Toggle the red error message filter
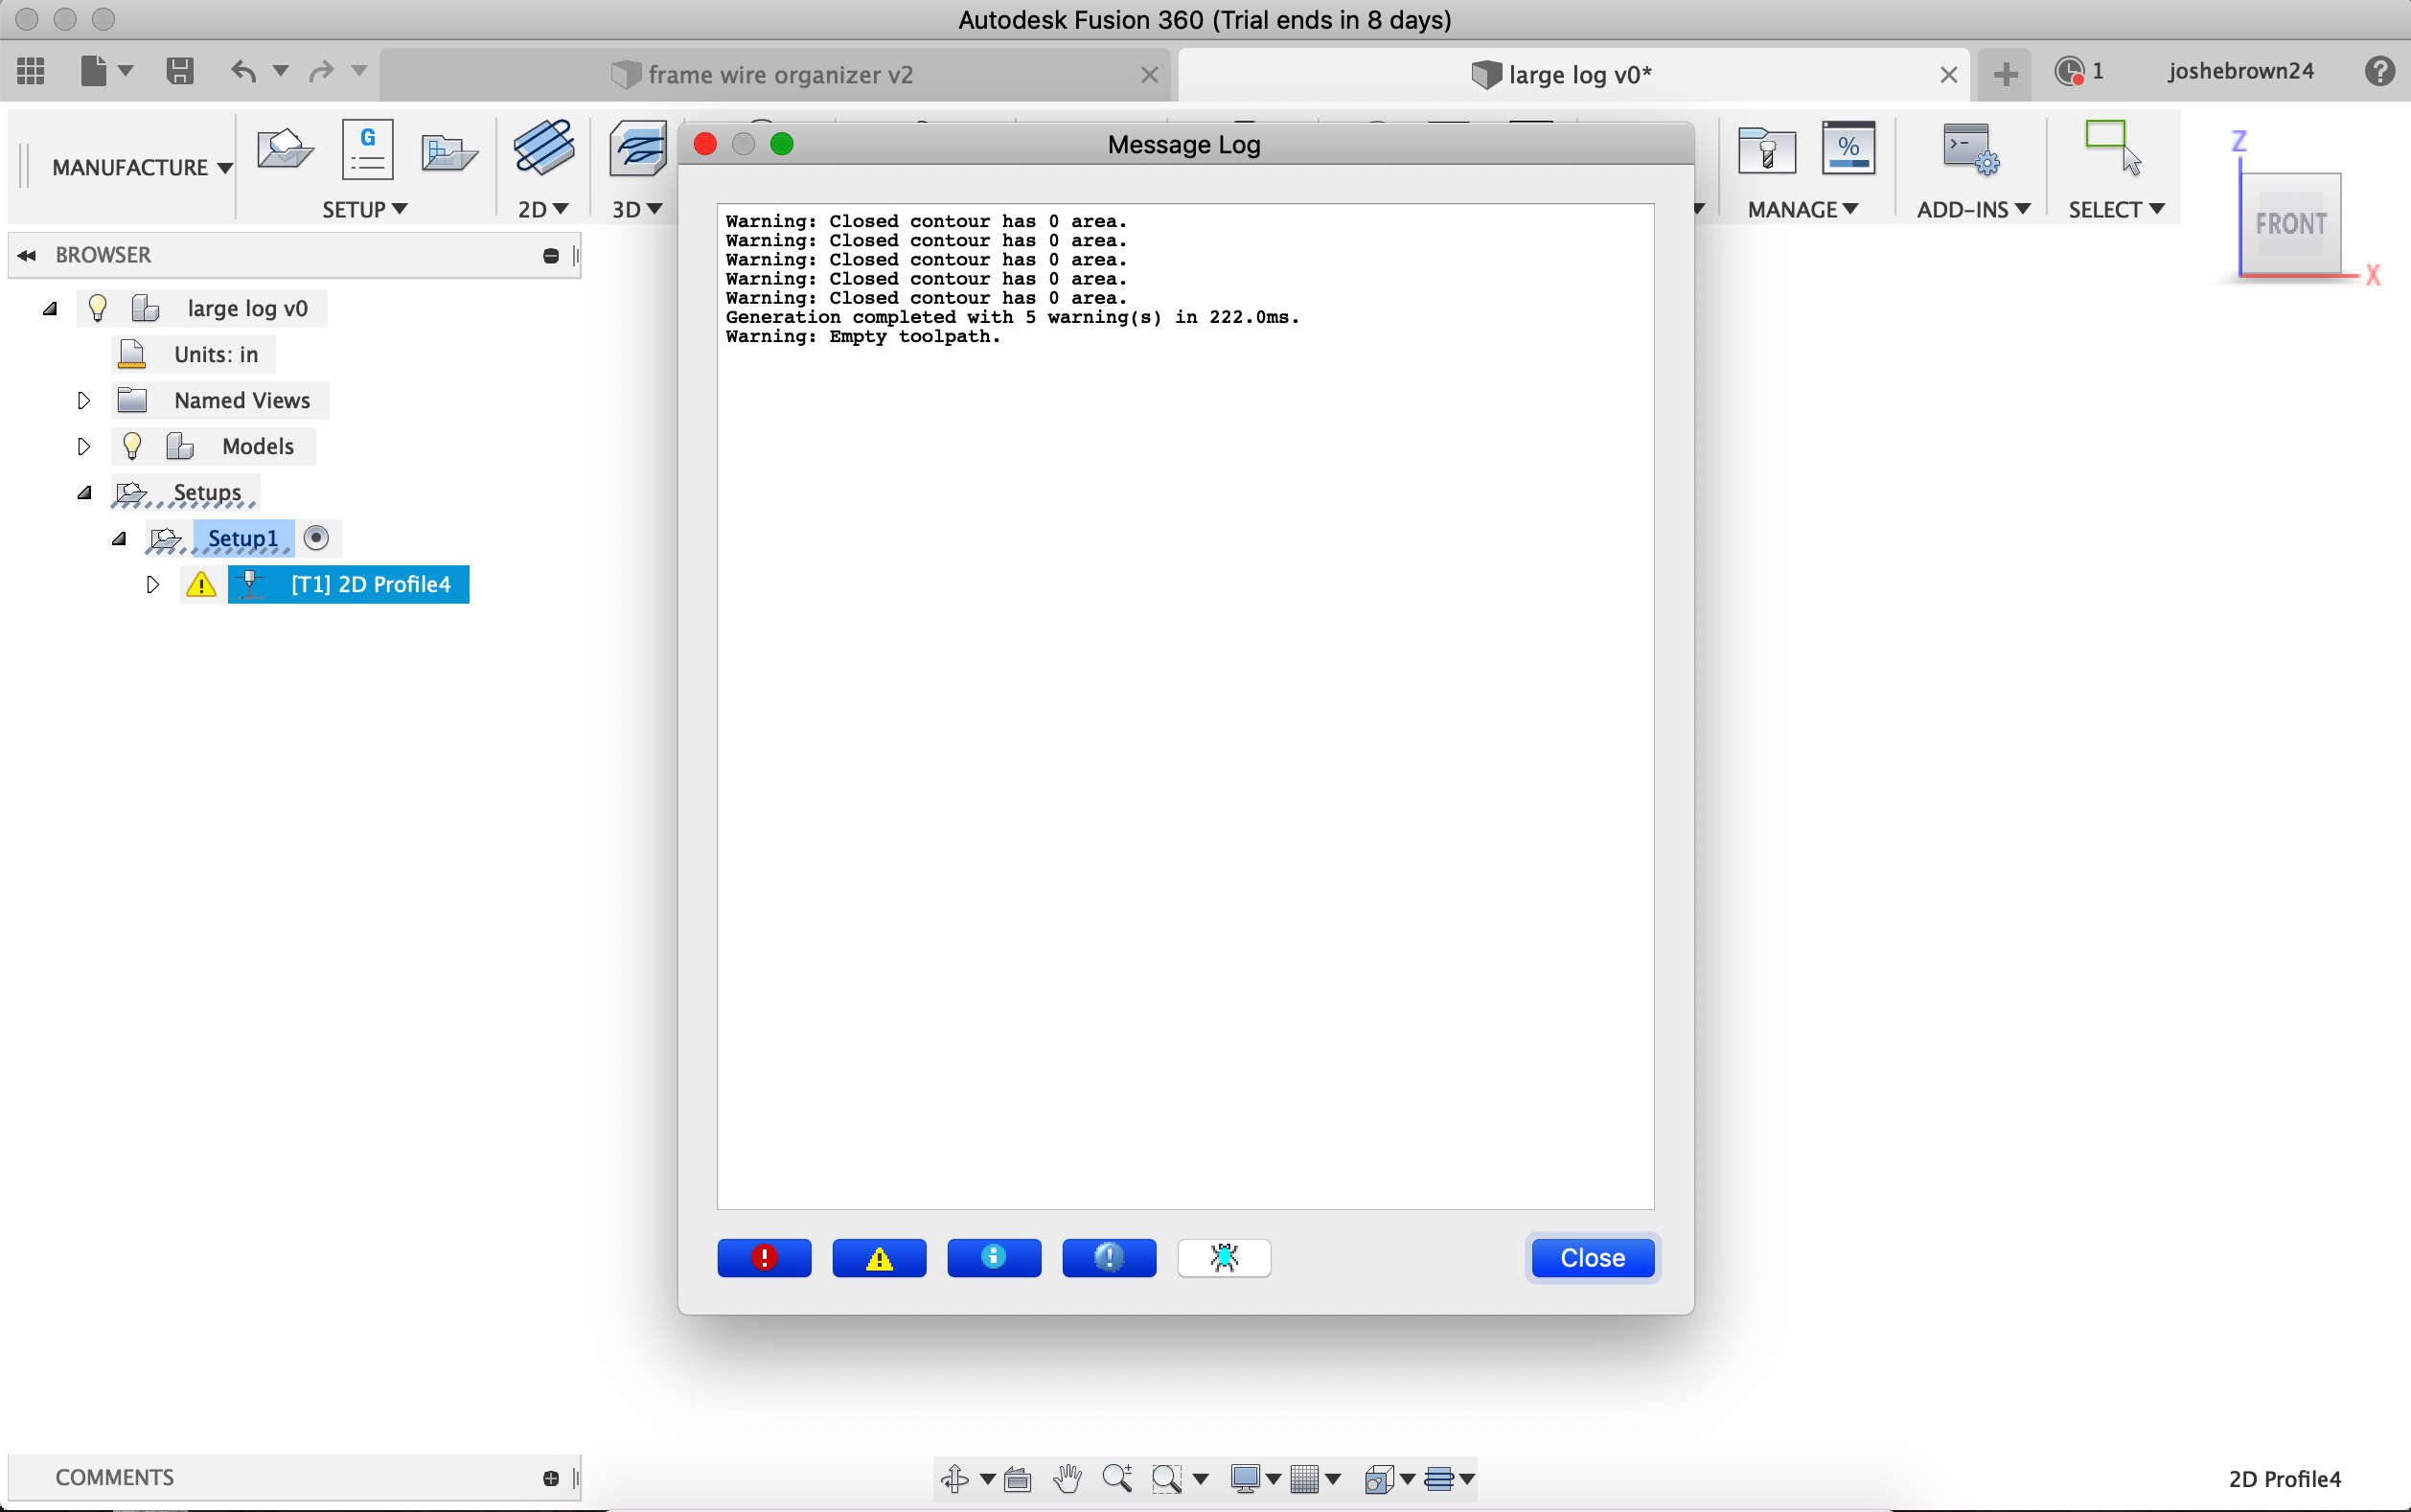 tap(764, 1257)
